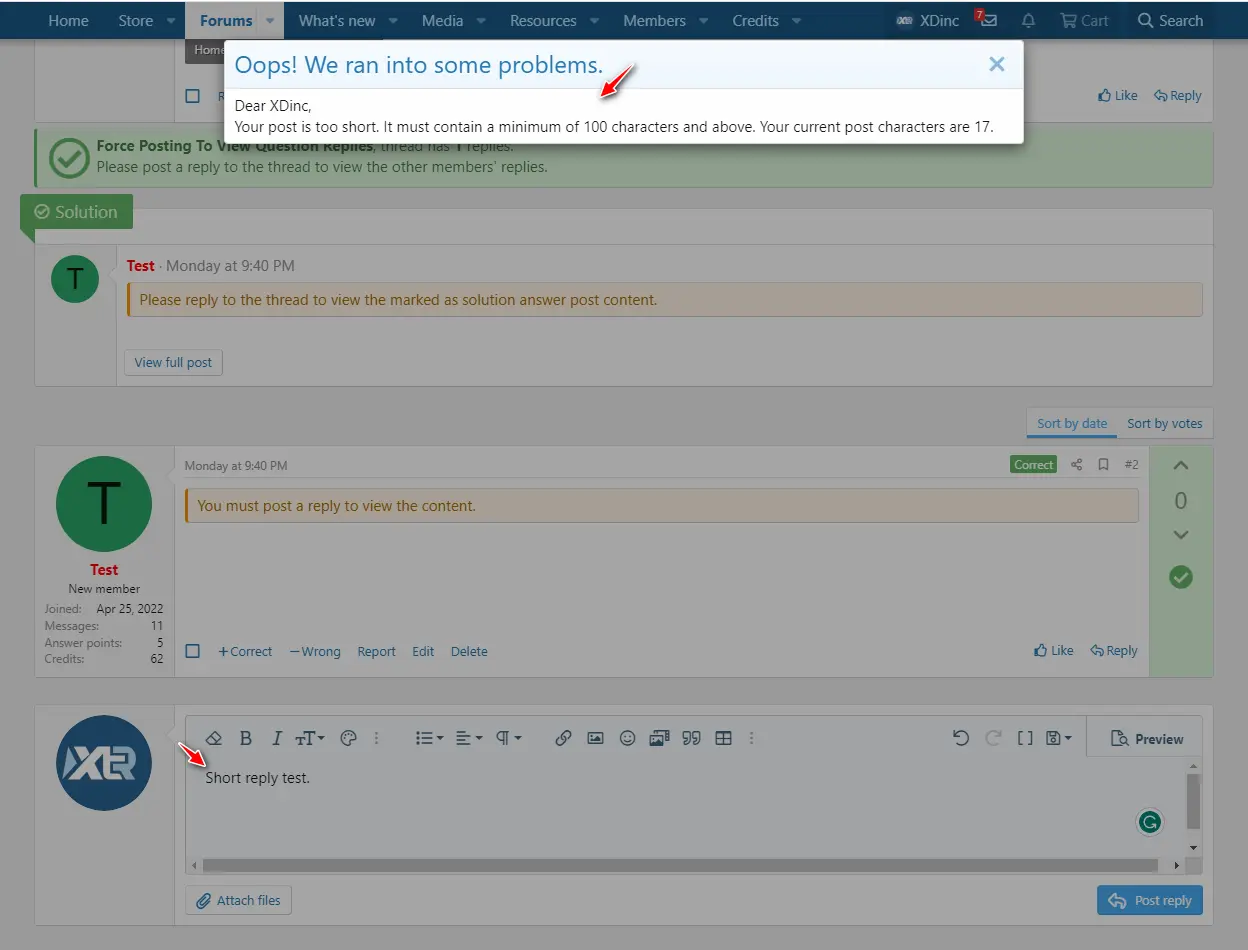
Task: Open the Grammarly icon in editor
Action: [1150, 822]
